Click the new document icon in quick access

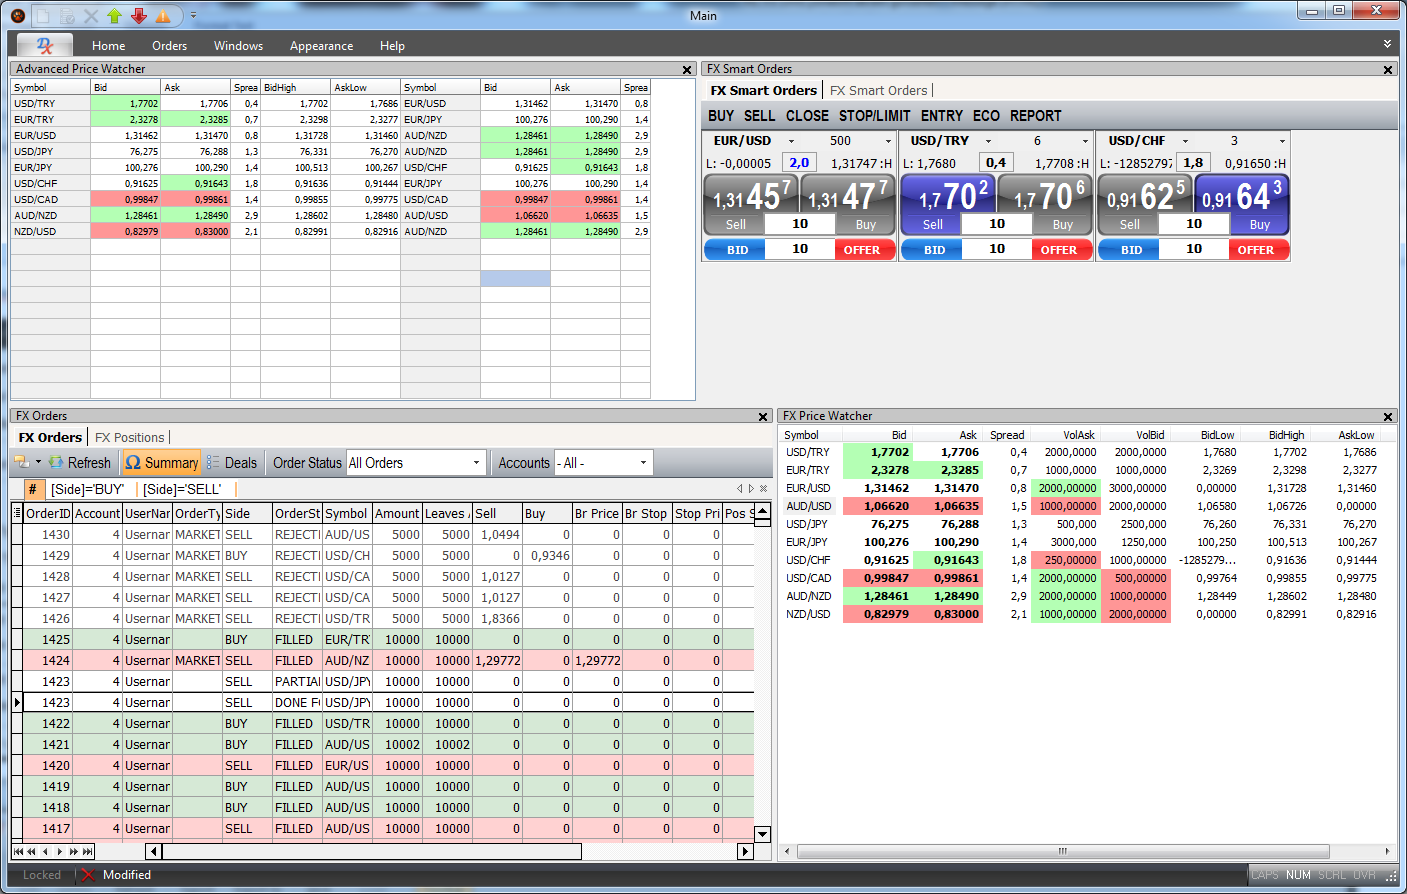click(43, 15)
